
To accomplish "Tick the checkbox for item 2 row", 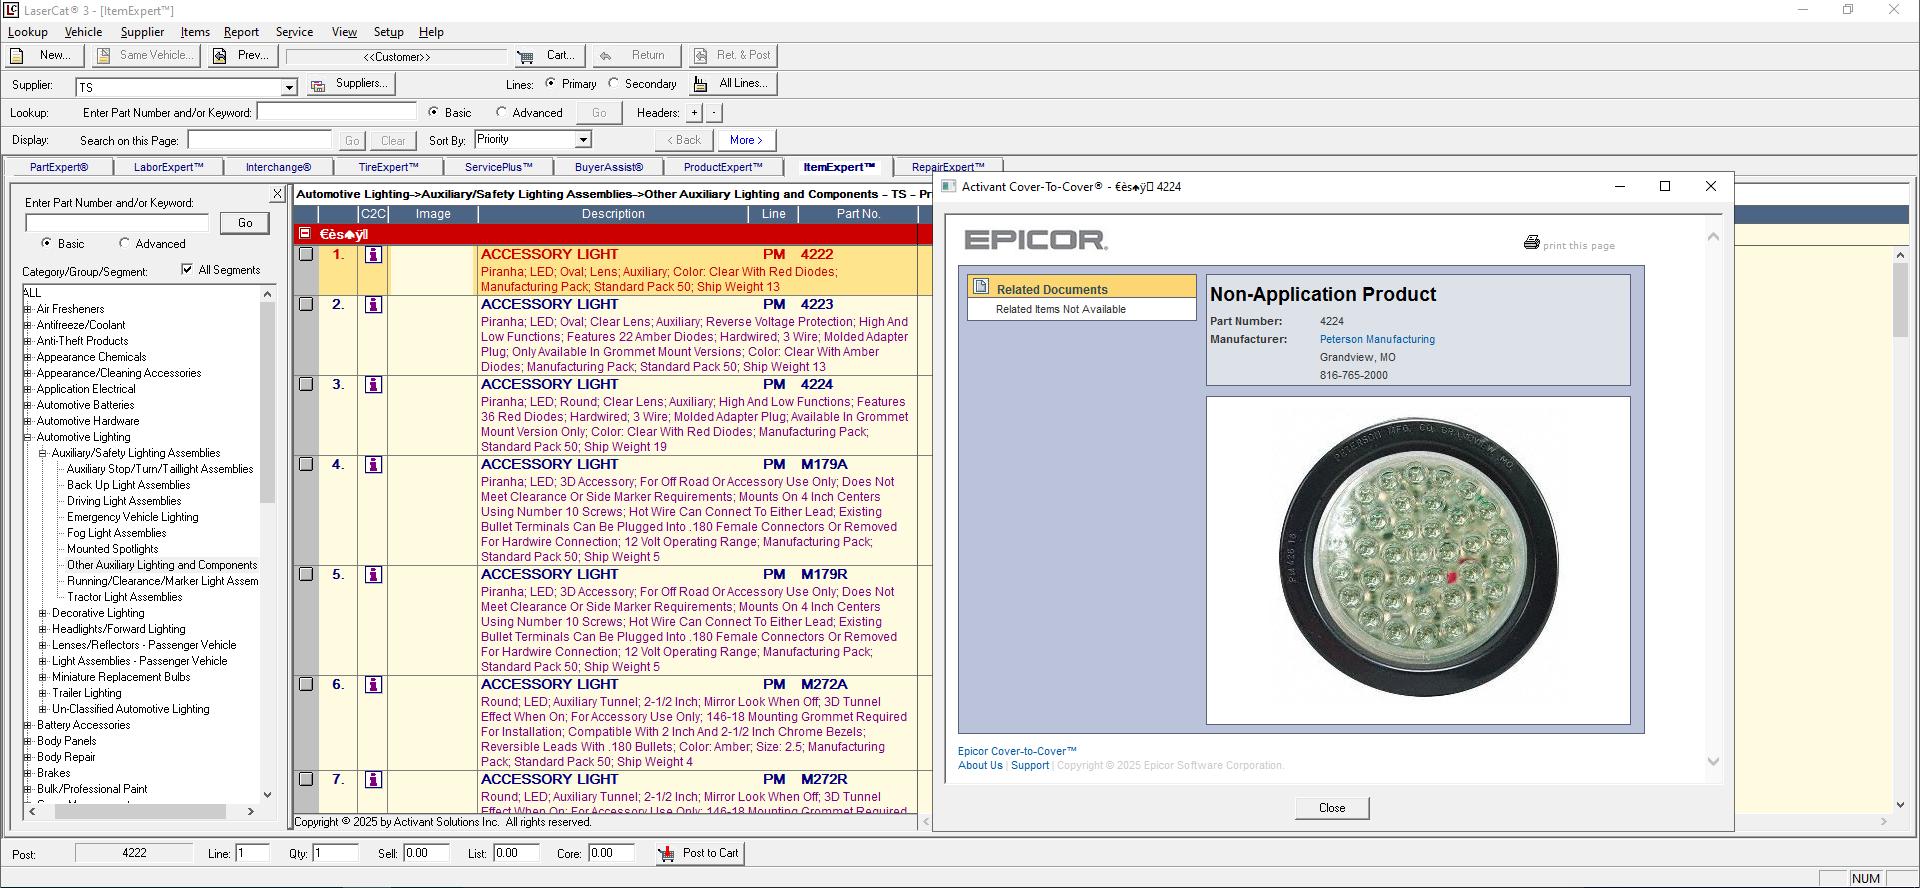I will (x=306, y=304).
